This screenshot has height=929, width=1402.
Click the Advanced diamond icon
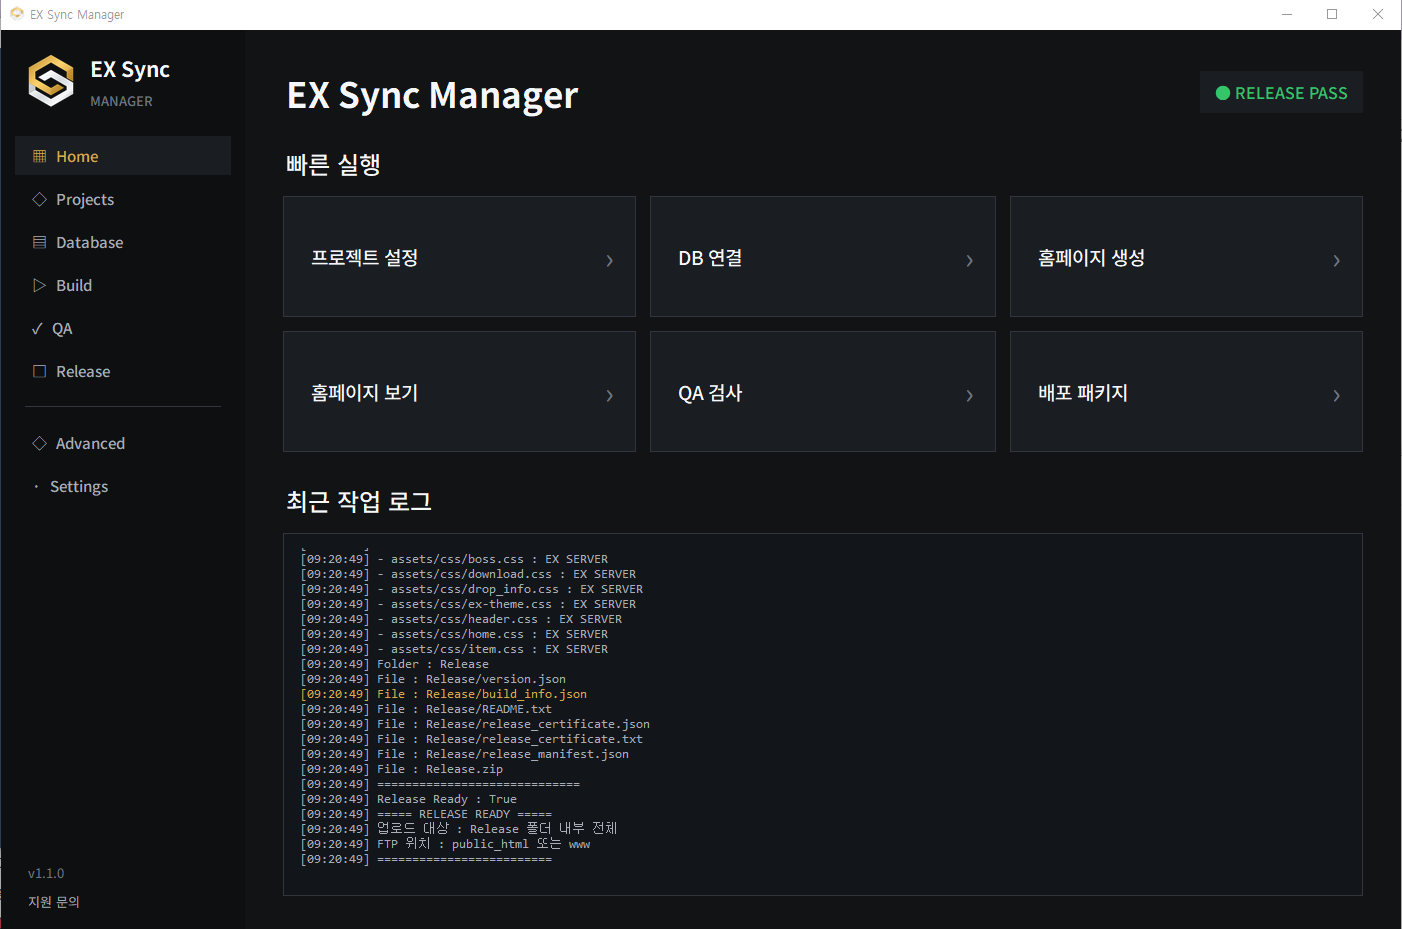pos(40,443)
